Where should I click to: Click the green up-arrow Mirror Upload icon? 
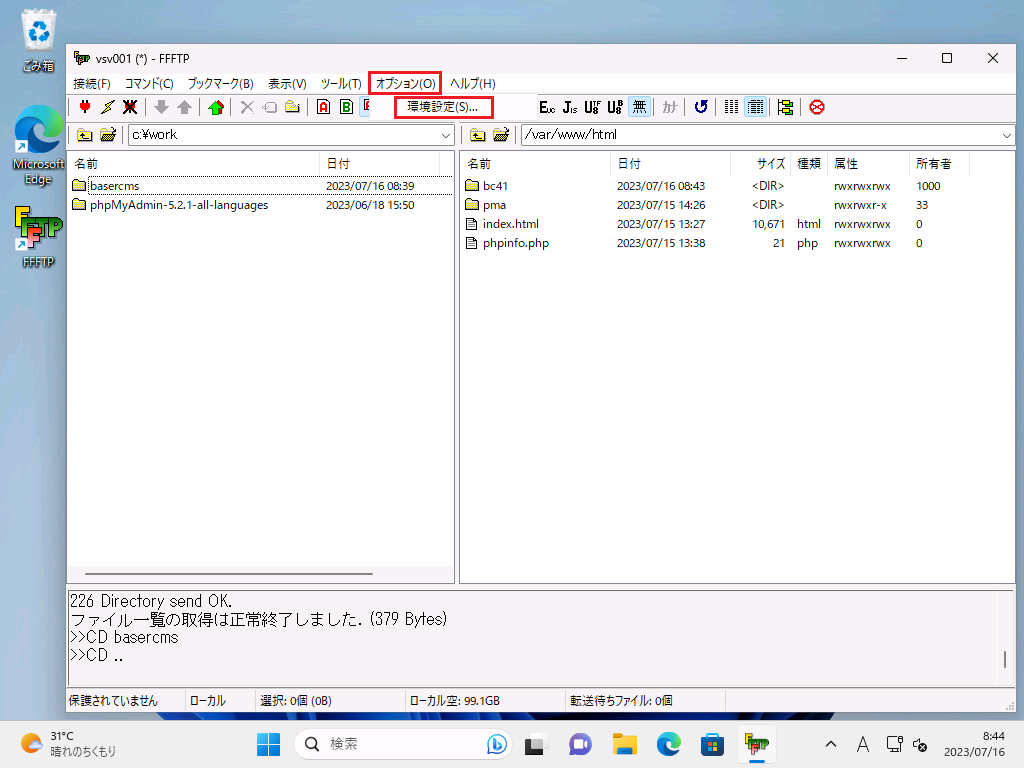[x=215, y=107]
